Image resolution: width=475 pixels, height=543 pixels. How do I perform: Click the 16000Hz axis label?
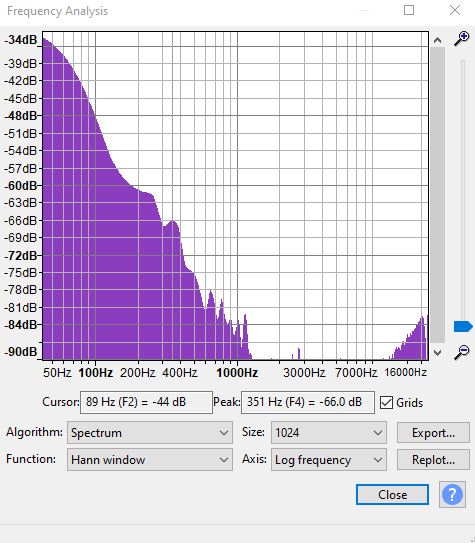click(405, 373)
